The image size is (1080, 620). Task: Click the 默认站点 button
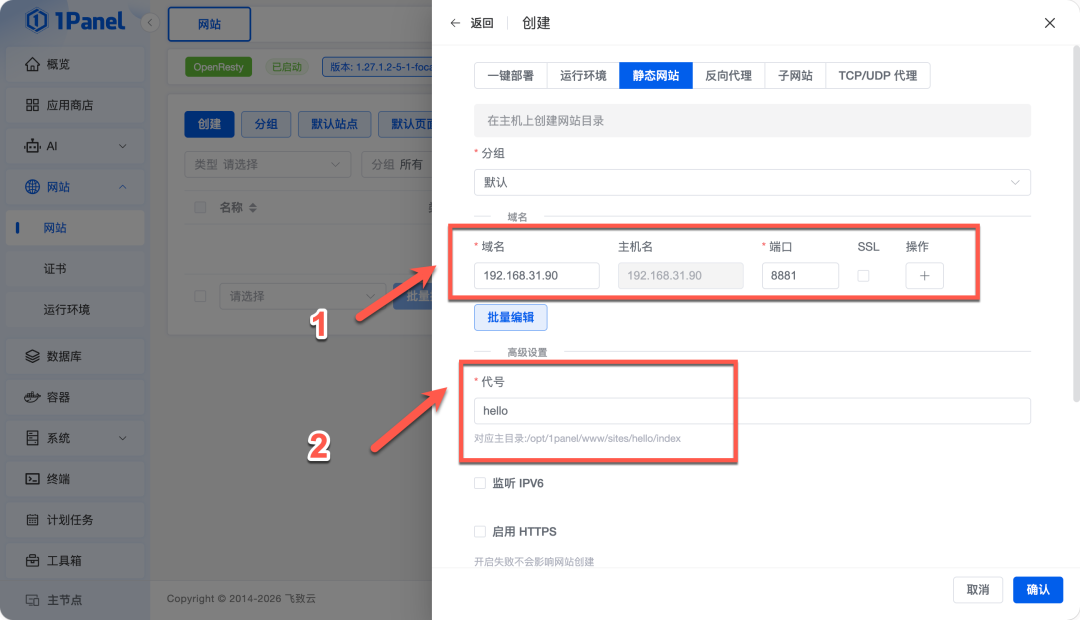click(334, 124)
